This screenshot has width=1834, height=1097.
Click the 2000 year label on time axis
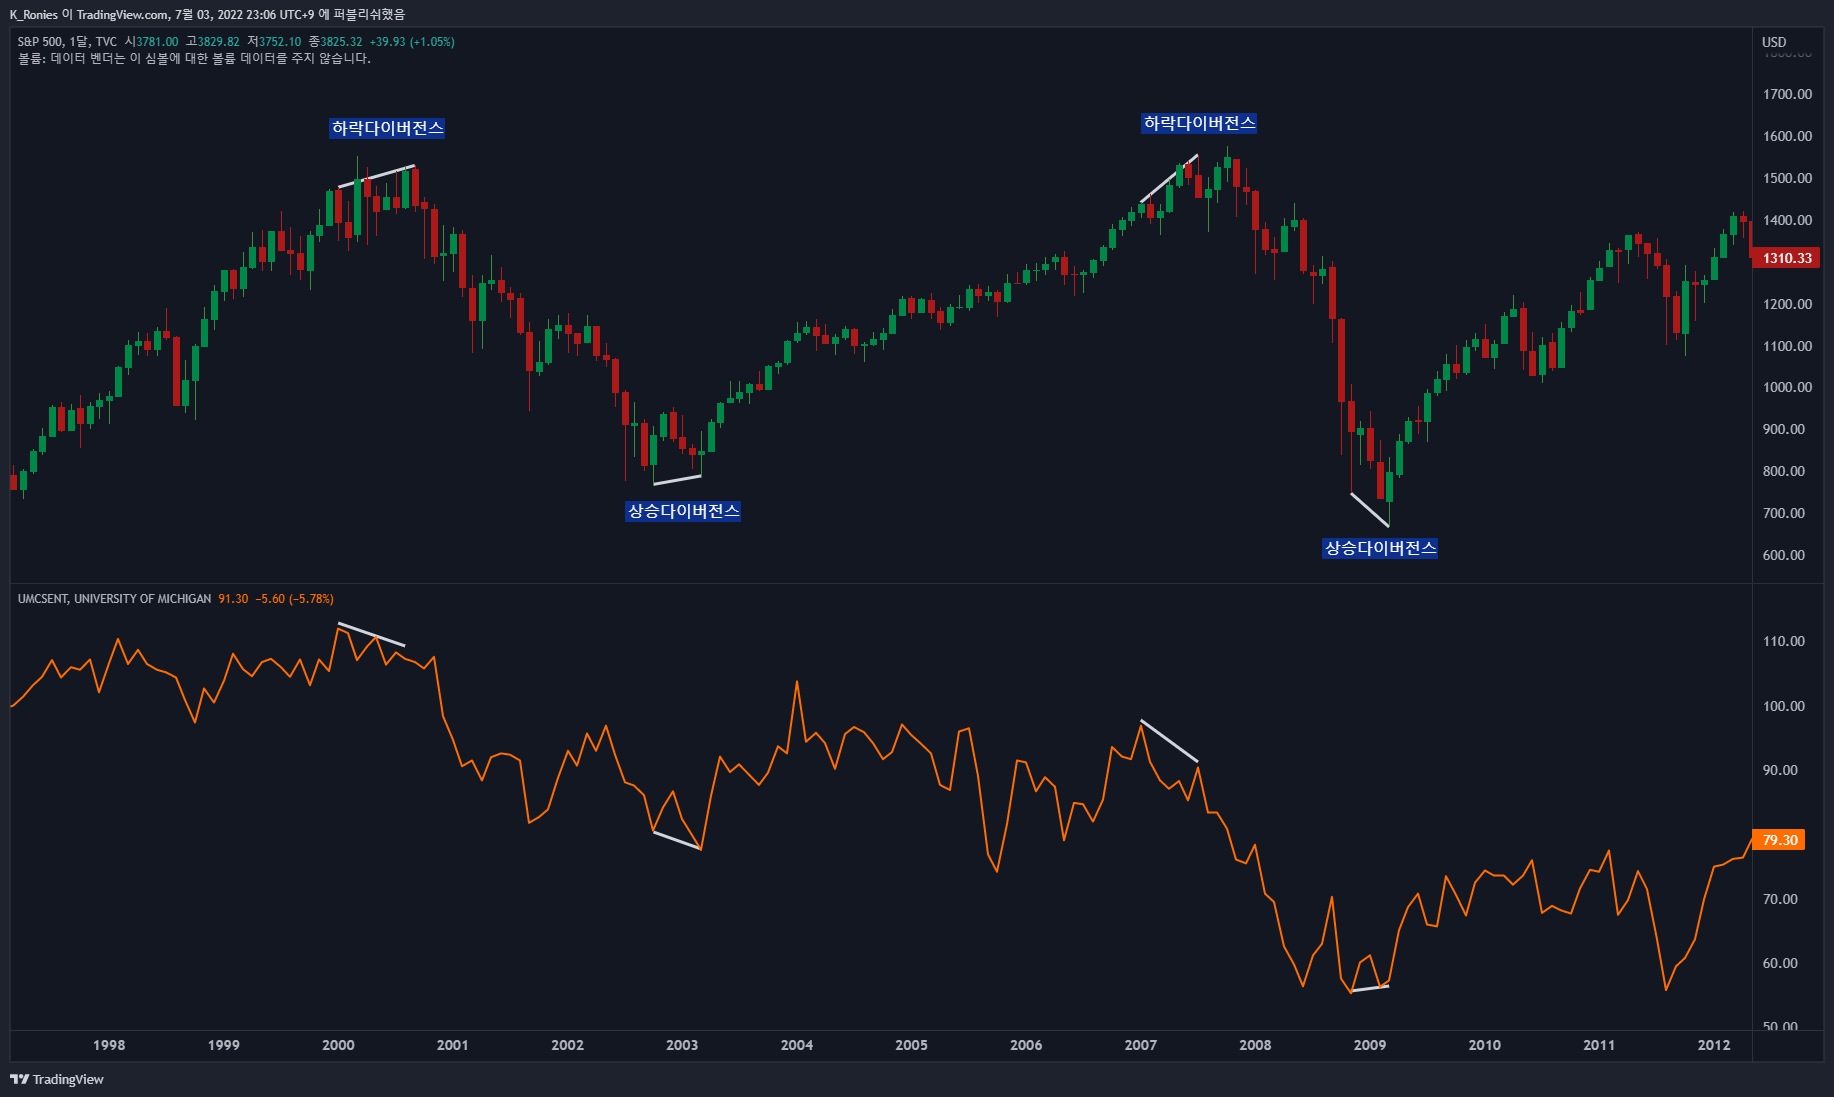[x=338, y=1045]
